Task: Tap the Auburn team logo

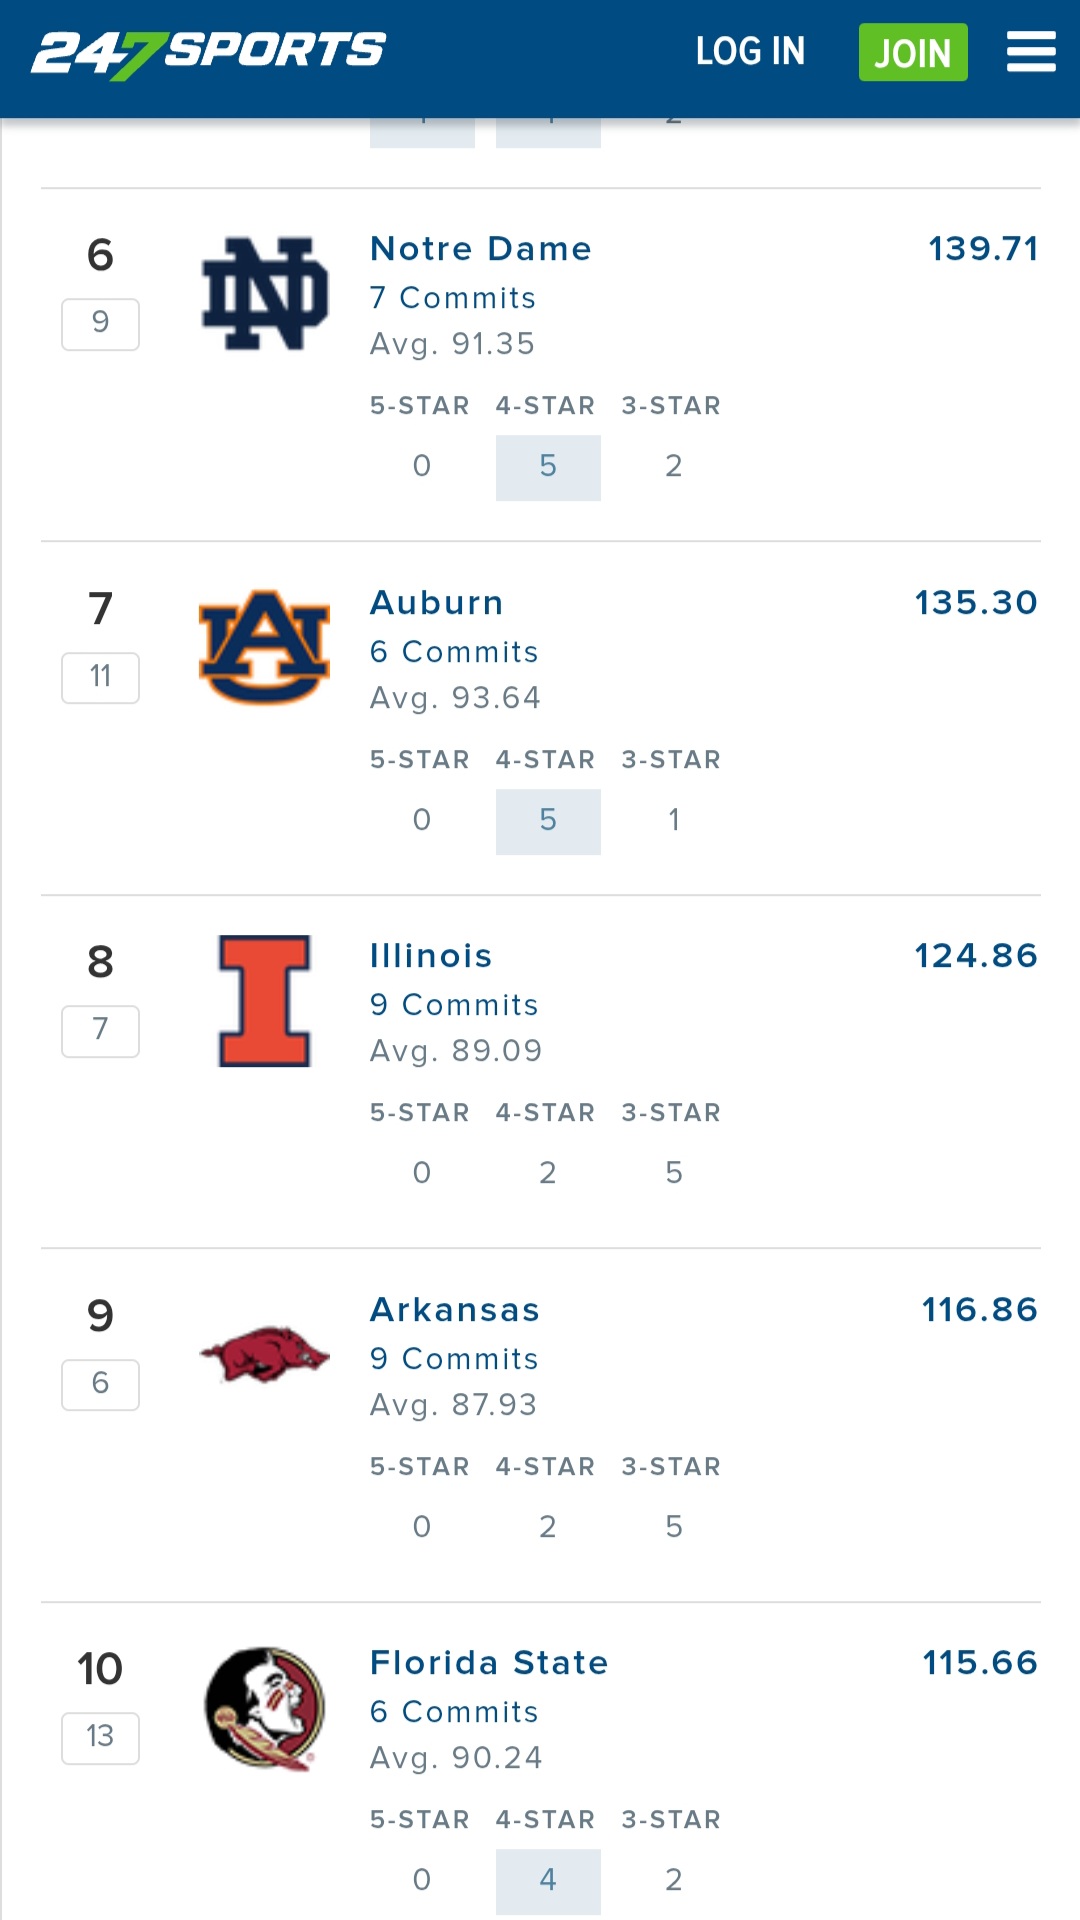Action: coord(265,647)
